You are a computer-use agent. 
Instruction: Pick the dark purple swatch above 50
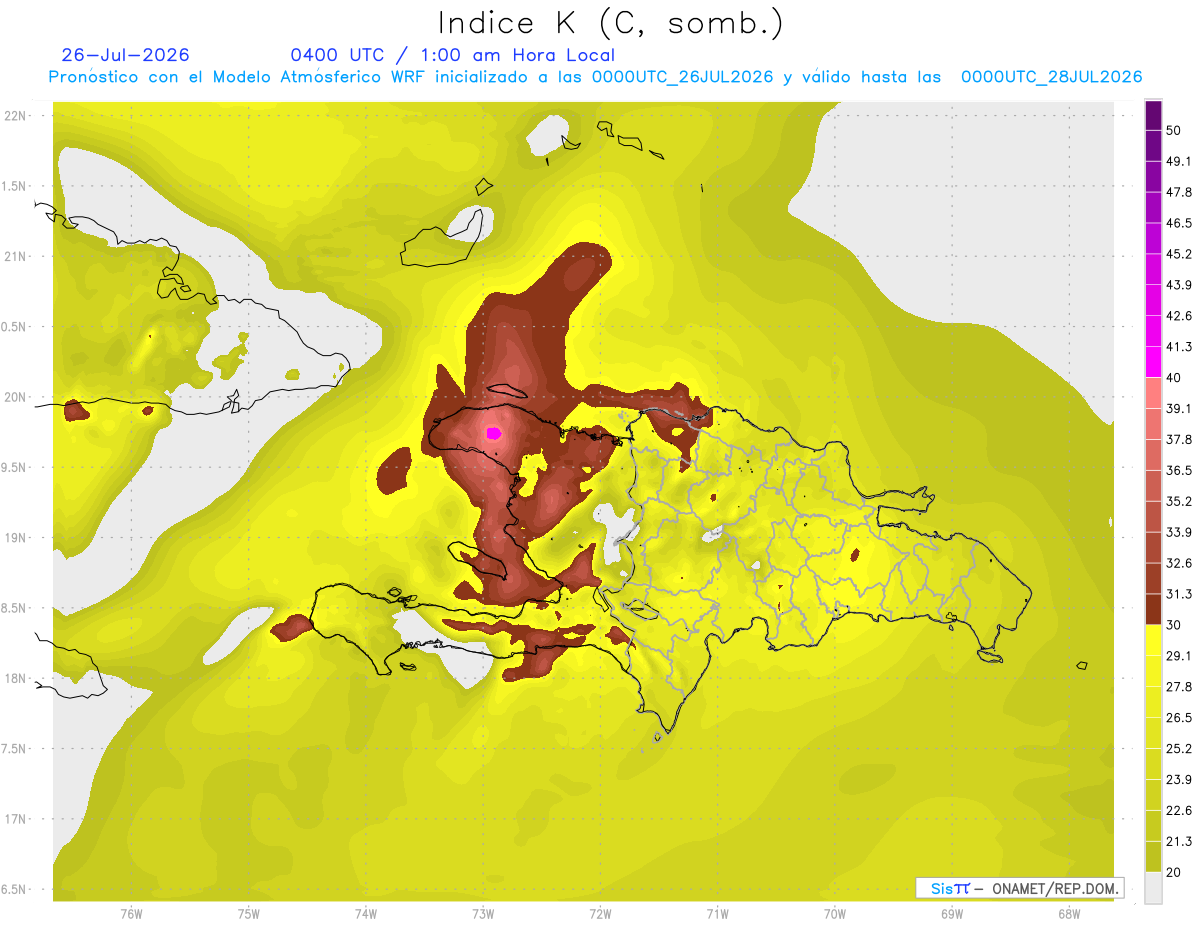tap(1153, 114)
